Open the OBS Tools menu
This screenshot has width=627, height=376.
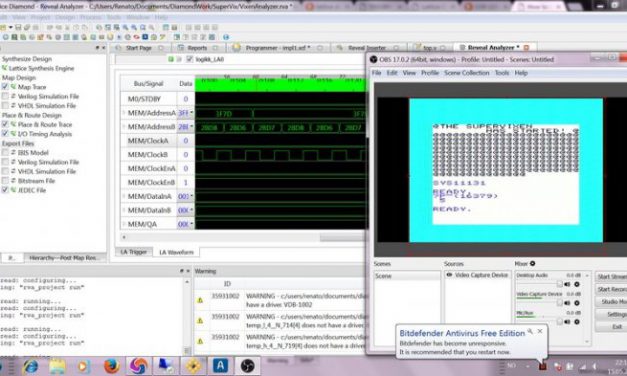502,73
